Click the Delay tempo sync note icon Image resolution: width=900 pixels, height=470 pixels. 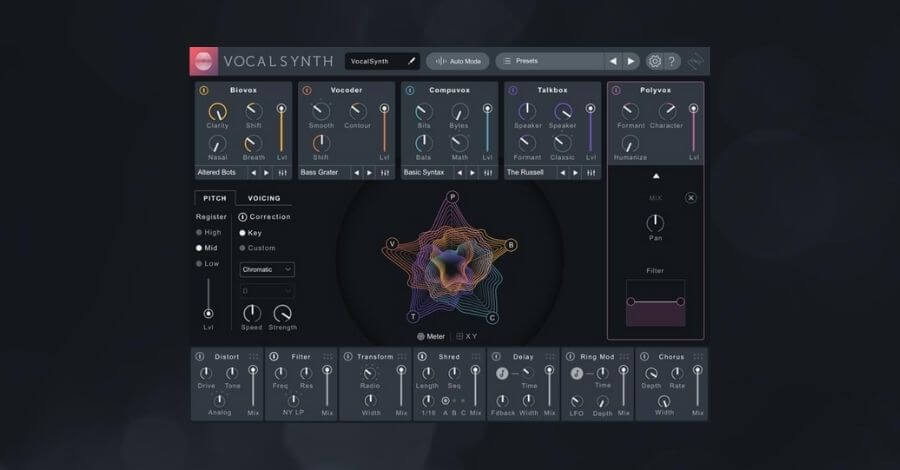(502, 374)
